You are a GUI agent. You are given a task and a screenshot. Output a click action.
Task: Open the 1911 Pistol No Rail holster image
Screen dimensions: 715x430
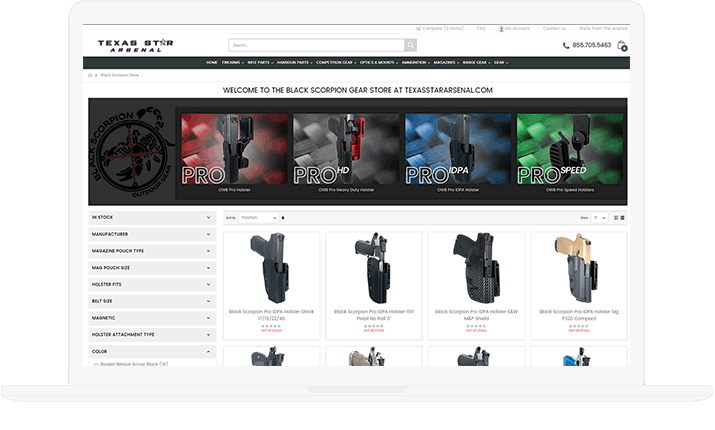coord(374,269)
